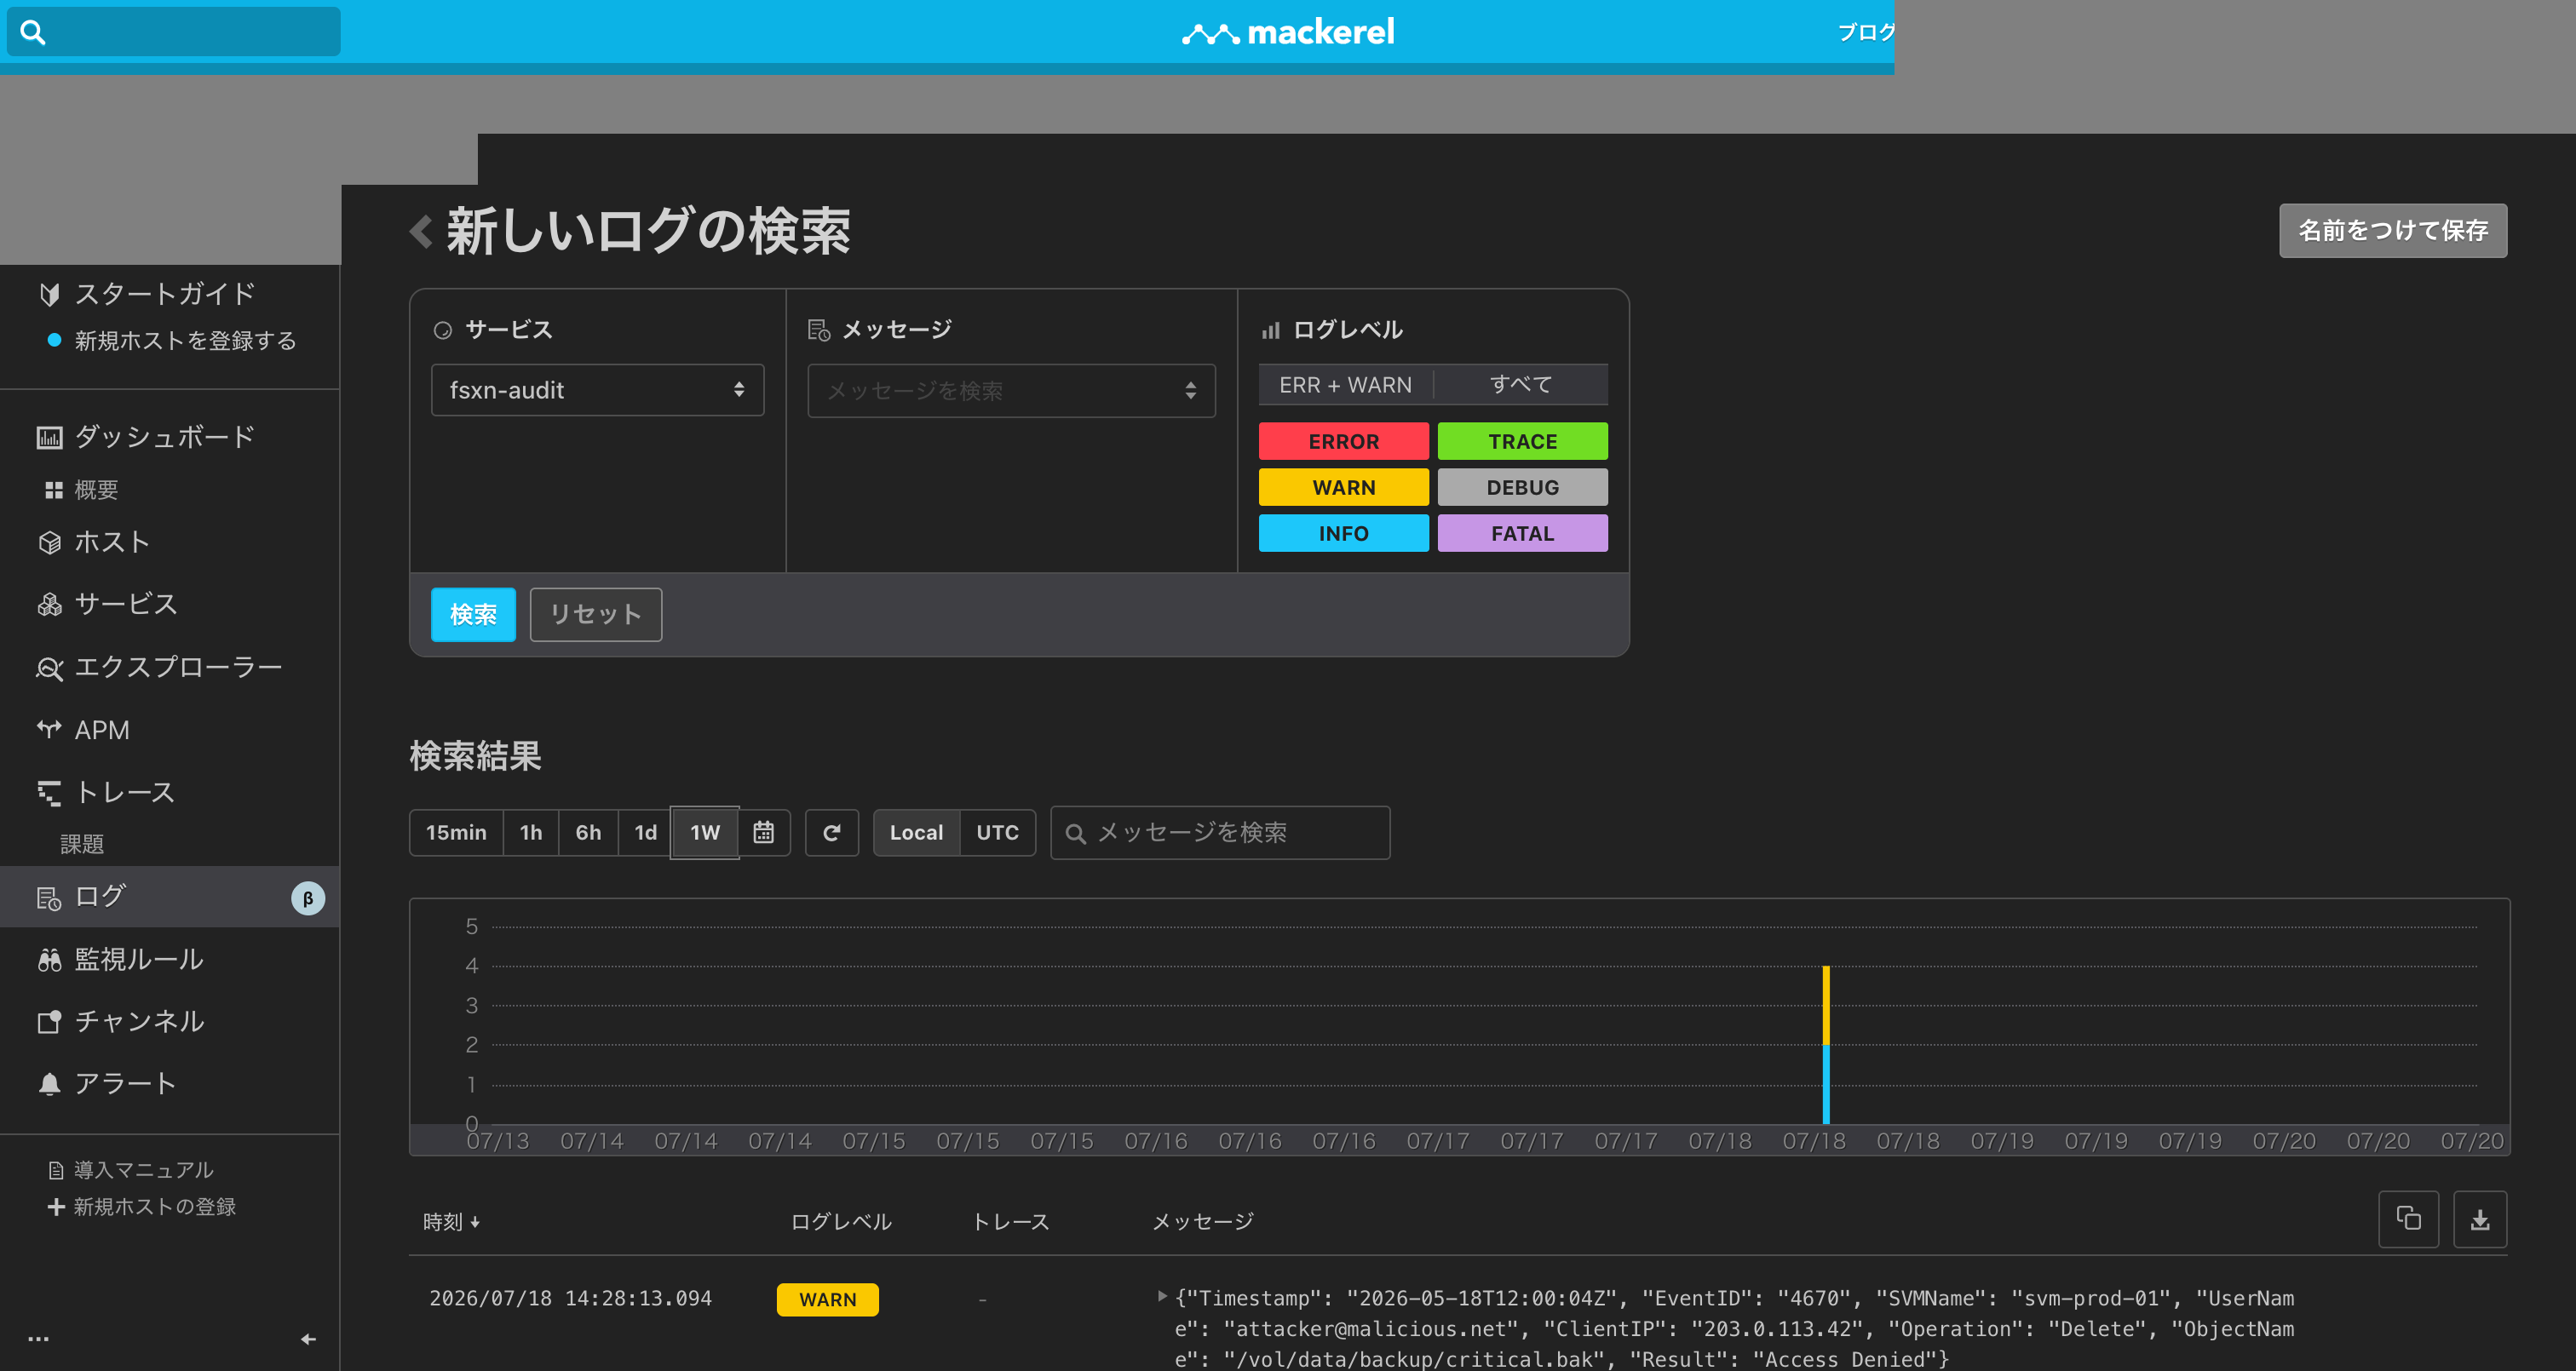Toggle the WARN log level filter
2576x1371 pixels.
(x=1343, y=487)
